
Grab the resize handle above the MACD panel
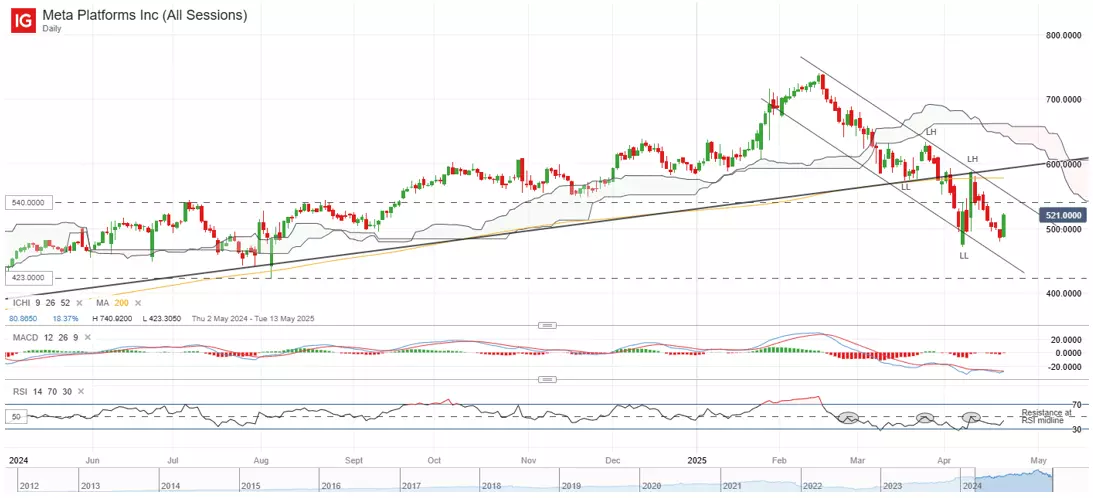tap(548, 325)
